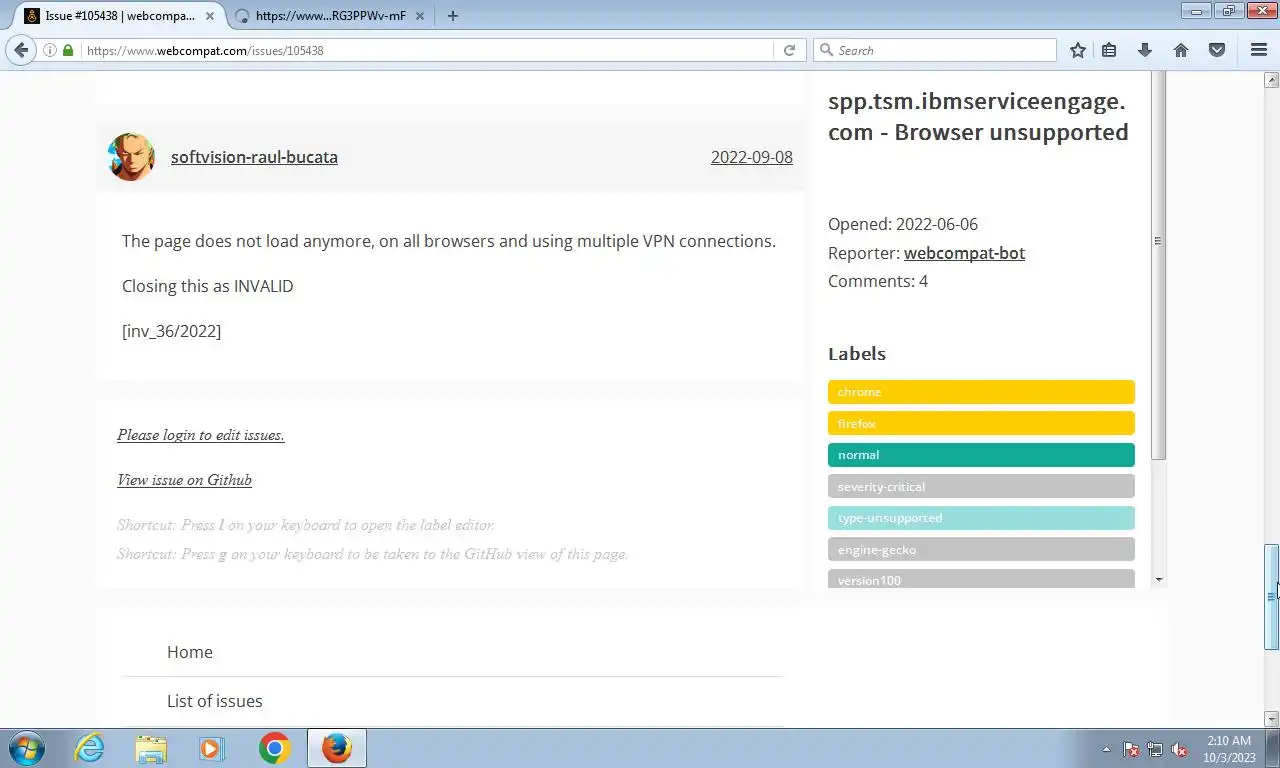
Task: Click the muted volume tray icon
Action: coord(1179,749)
